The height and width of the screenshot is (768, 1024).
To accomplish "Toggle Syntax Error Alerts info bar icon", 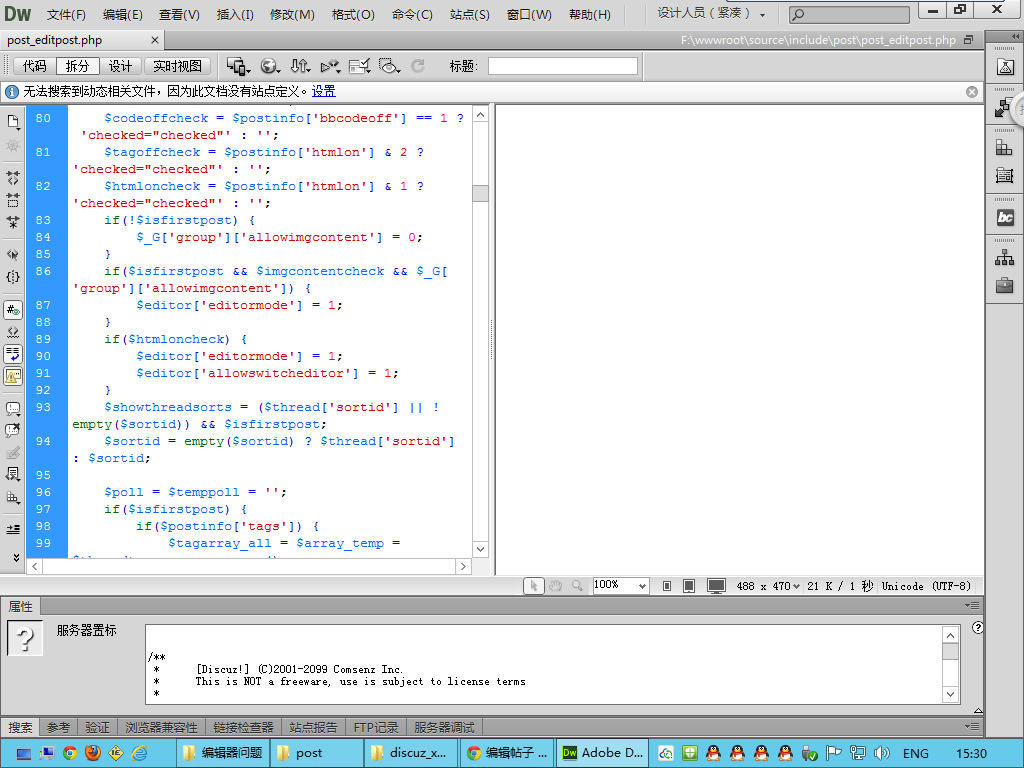I will pos(13,376).
